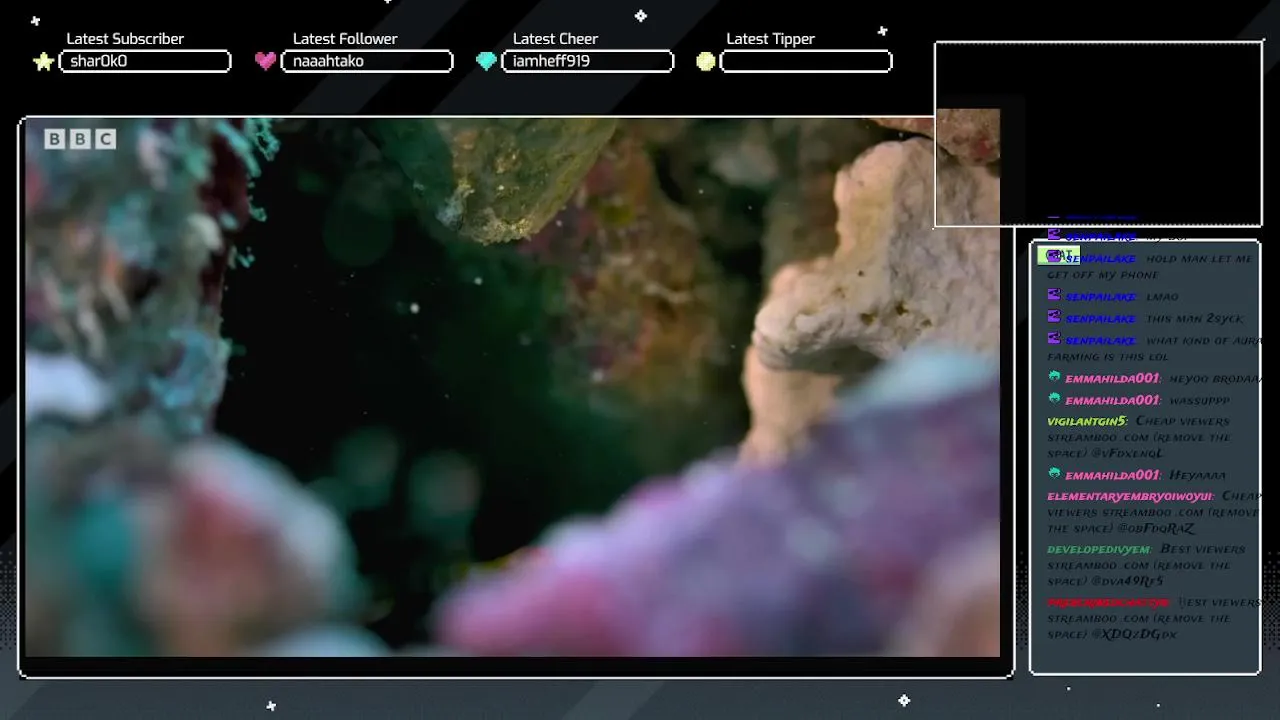Click the Latest Tipper coin icon
The height and width of the screenshot is (720, 1280).
[x=706, y=61]
